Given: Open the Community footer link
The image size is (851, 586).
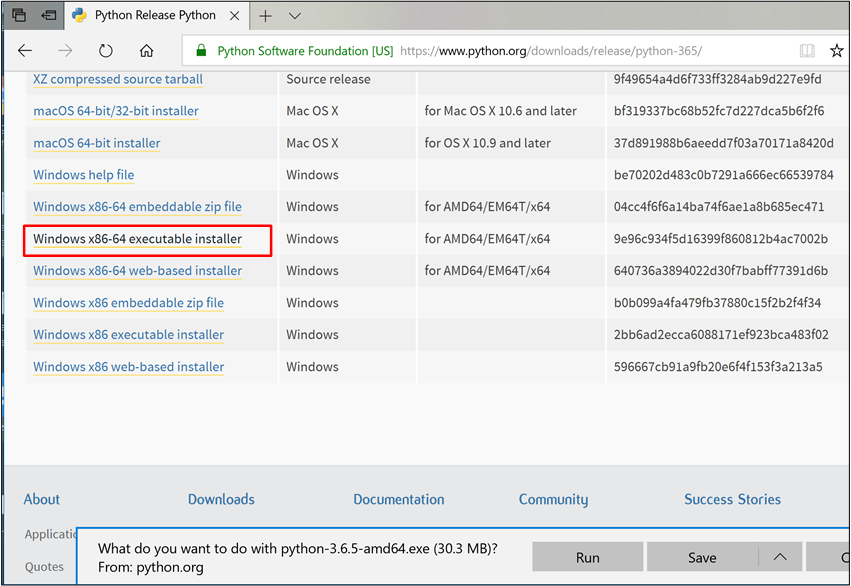Looking at the screenshot, I should point(553,499).
